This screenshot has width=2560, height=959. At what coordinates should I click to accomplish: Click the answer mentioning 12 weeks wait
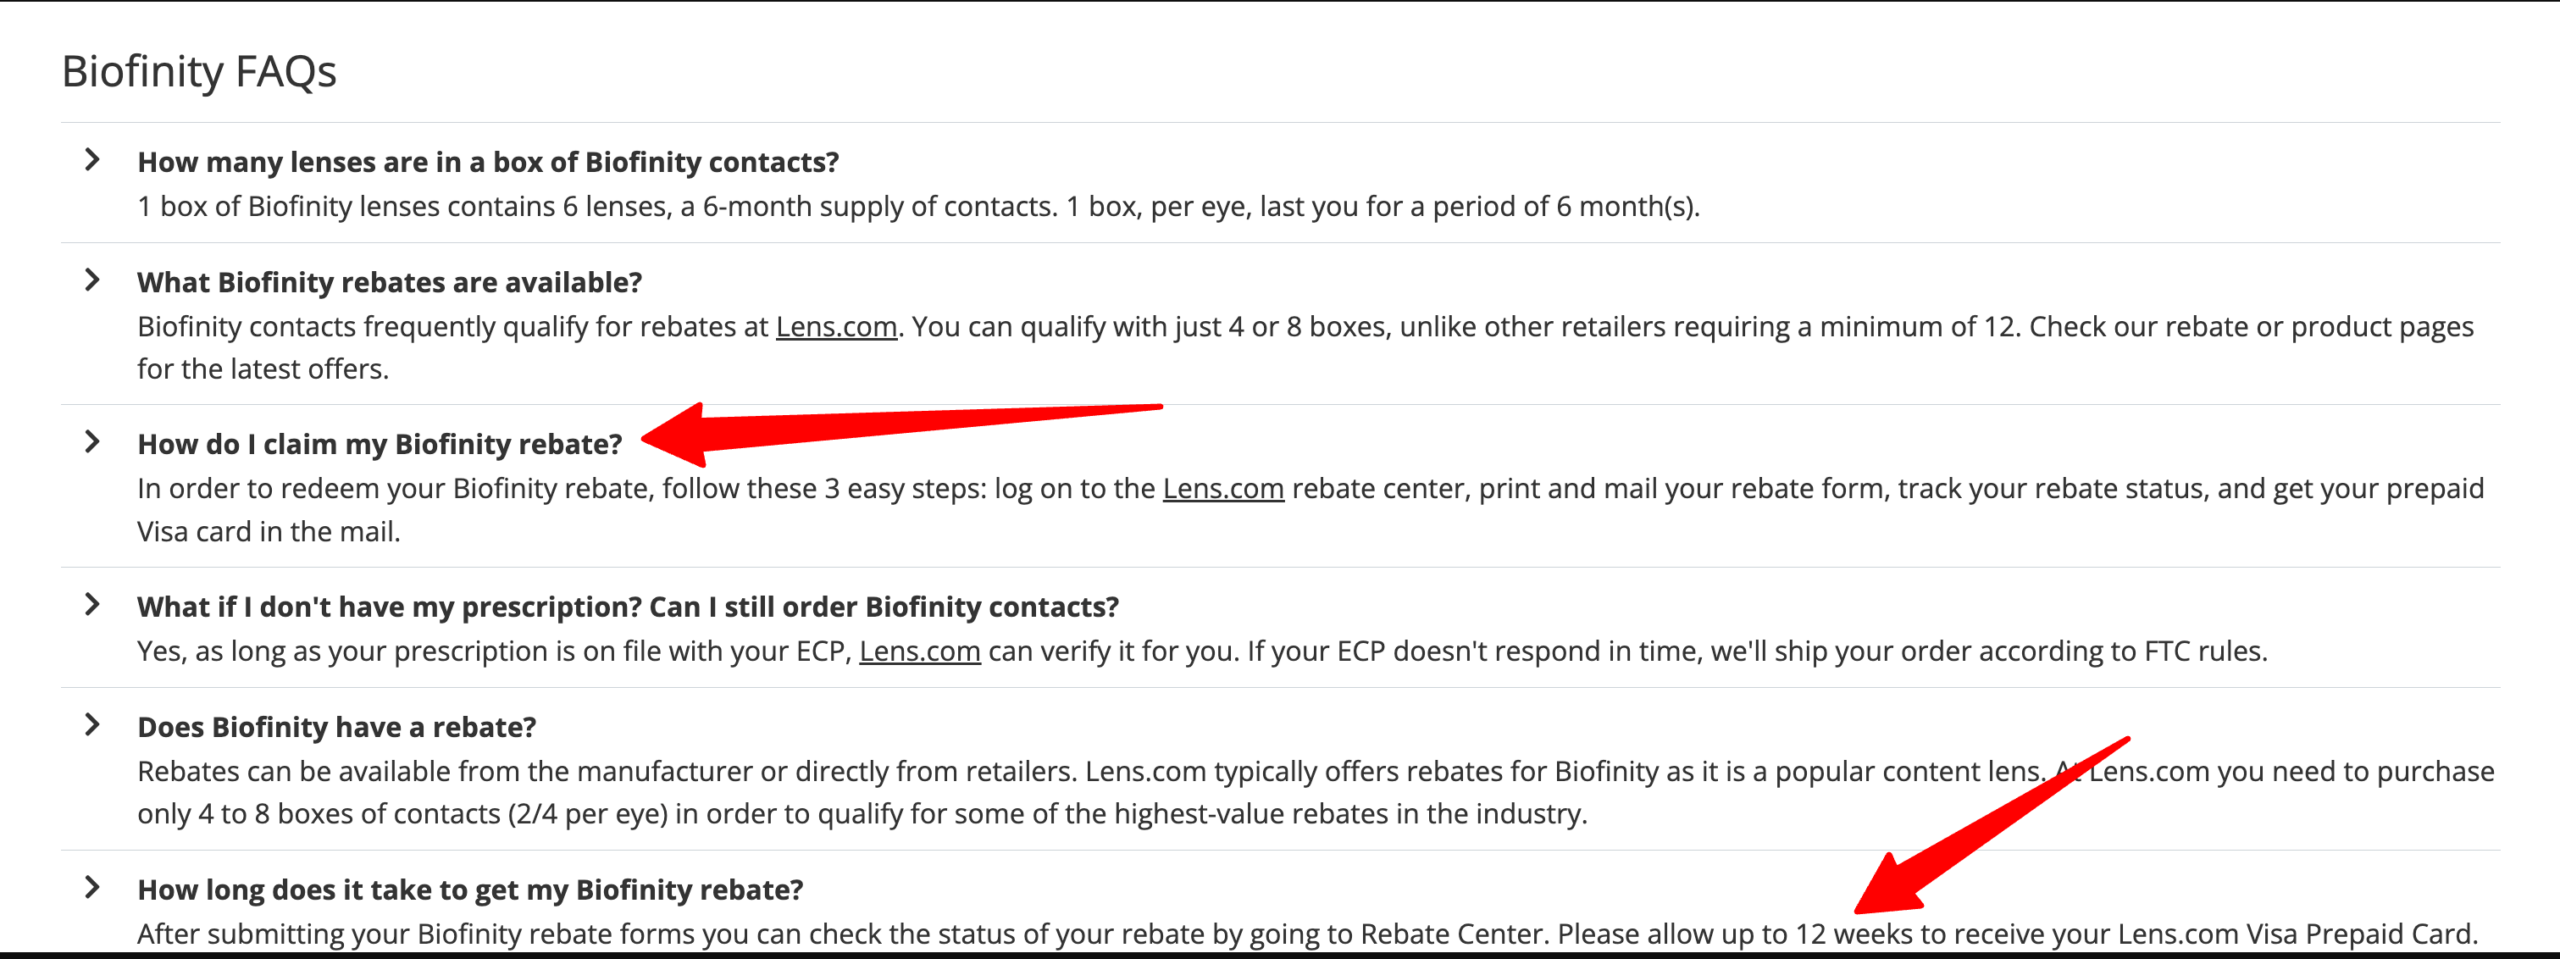1306,934
